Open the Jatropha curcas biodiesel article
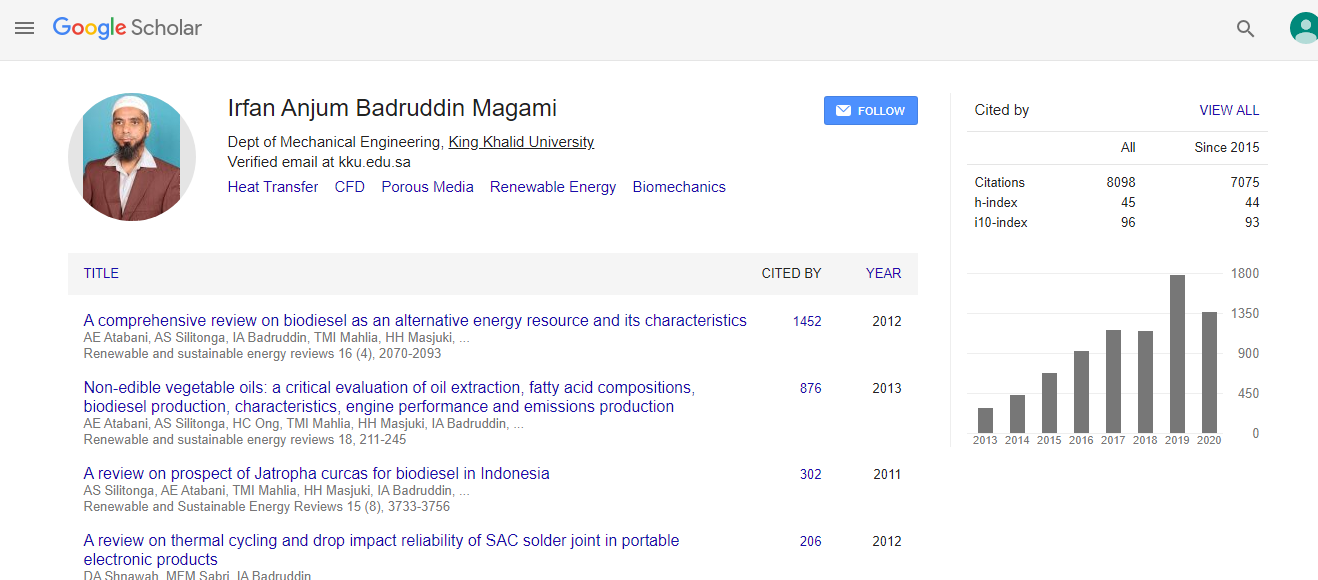 pos(317,474)
